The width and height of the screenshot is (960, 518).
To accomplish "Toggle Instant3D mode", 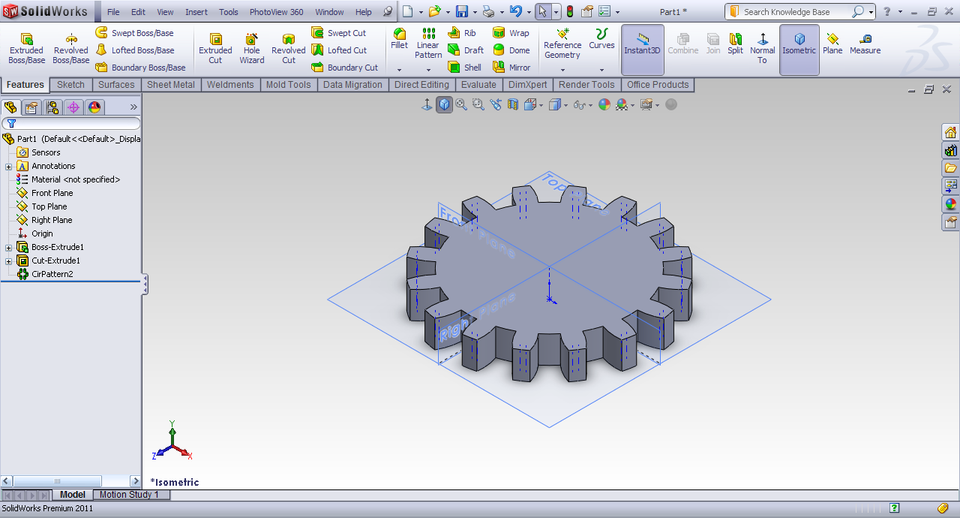I will (x=642, y=43).
